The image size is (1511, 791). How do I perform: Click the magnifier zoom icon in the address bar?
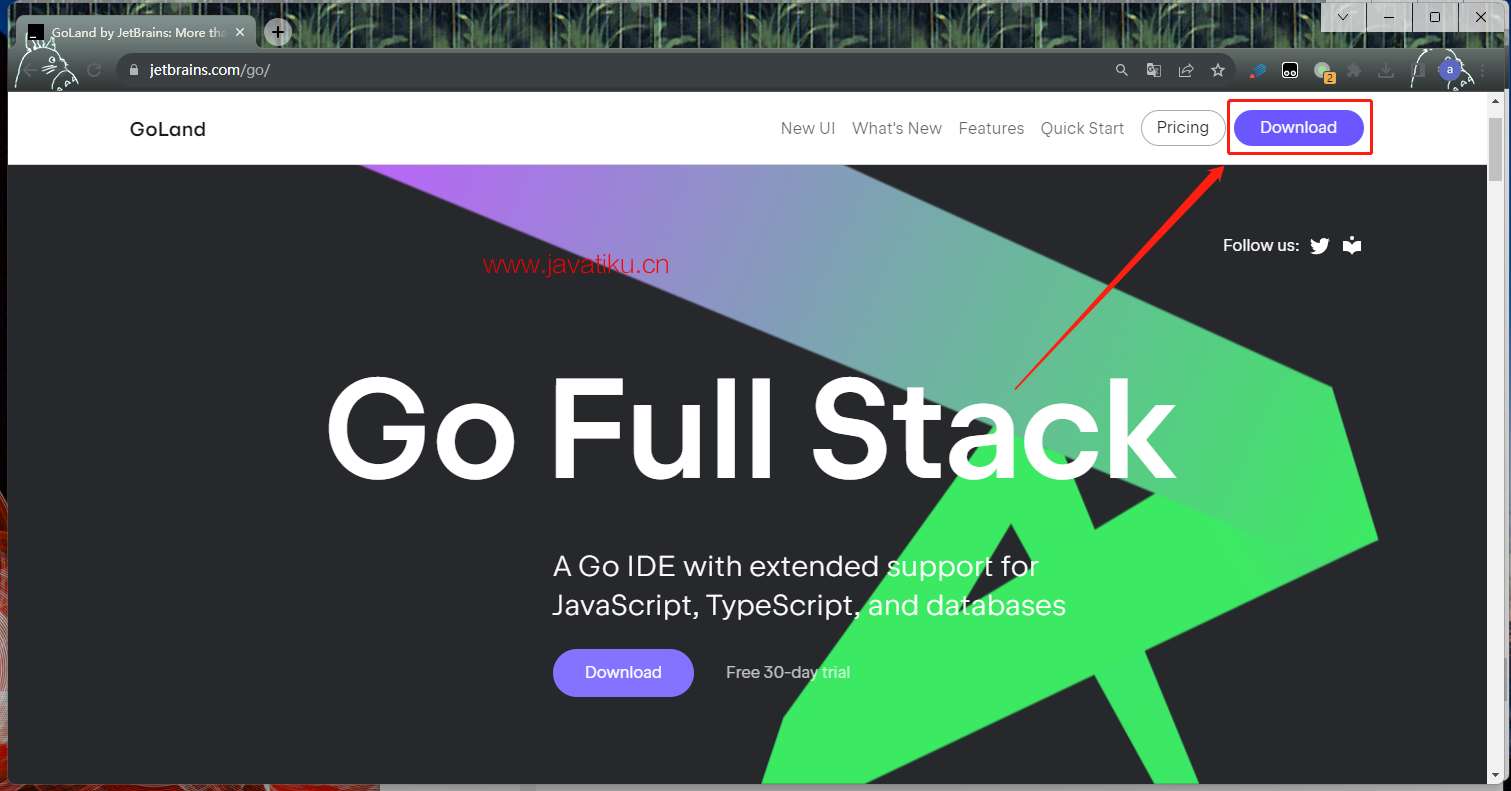(1122, 70)
